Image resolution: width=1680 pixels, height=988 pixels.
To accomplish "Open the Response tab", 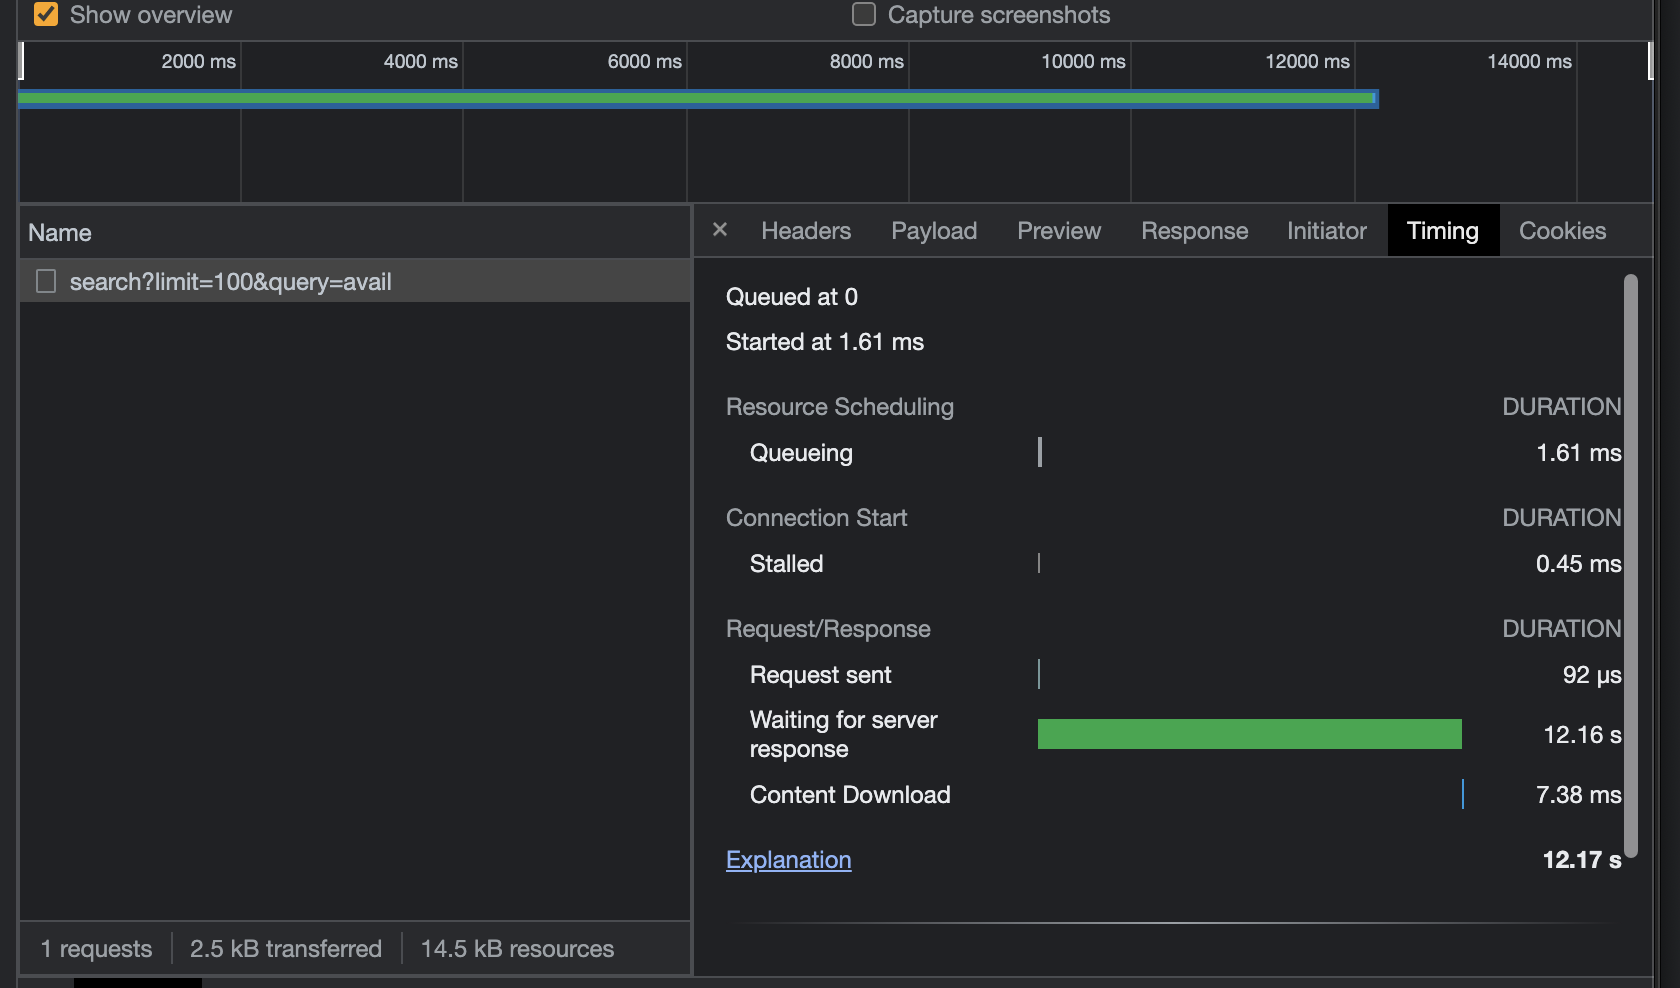I will tap(1194, 230).
